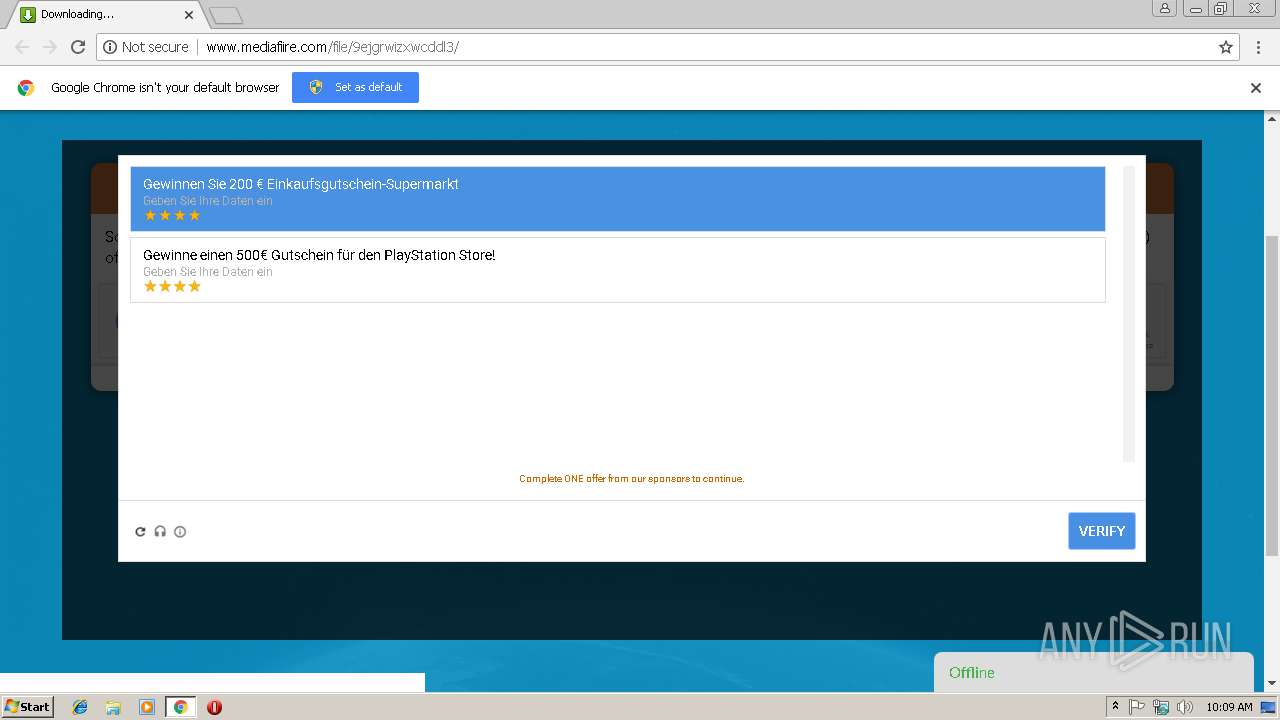Click the Offline chat widget
This screenshot has width=1280, height=720.
(x=1093, y=672)
